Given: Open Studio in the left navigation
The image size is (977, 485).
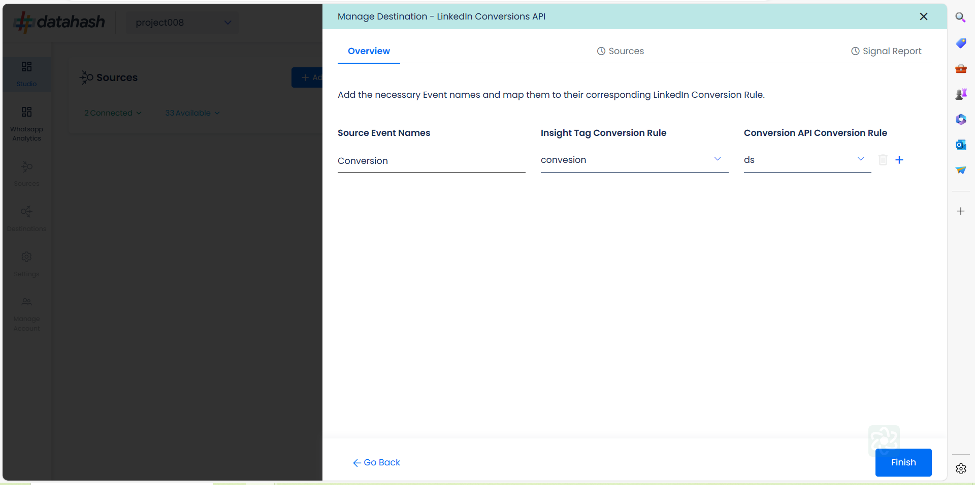Looking at the screenshot, I should point(26,74).
